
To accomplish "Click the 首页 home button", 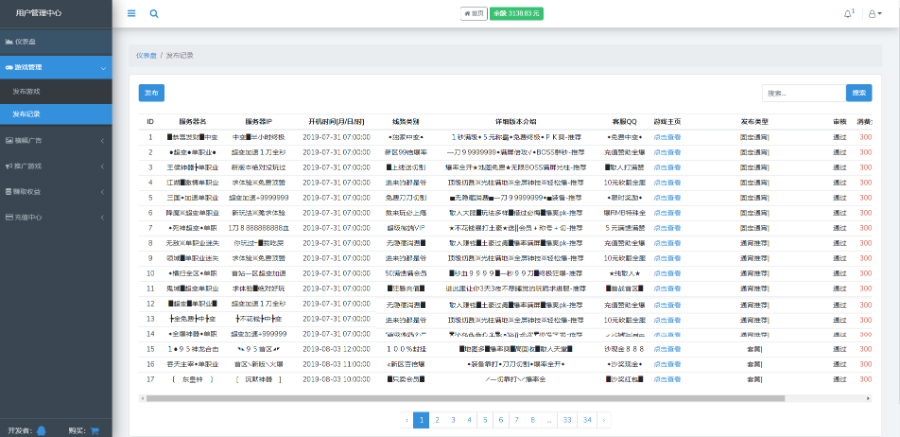I will pos(474,13).
